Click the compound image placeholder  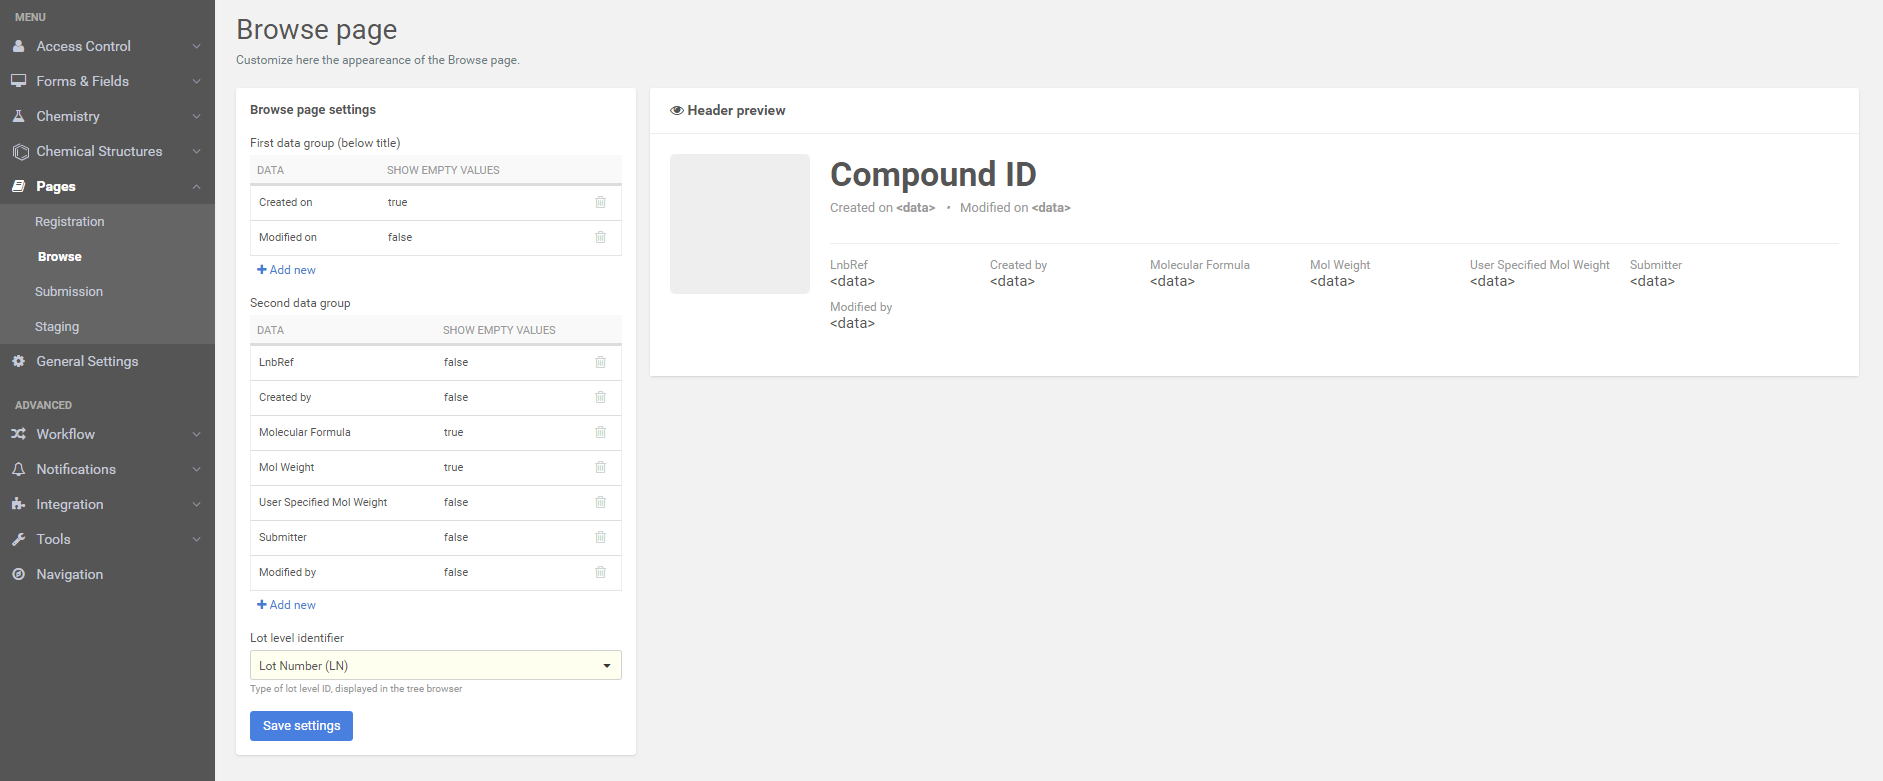coord(739,223)
